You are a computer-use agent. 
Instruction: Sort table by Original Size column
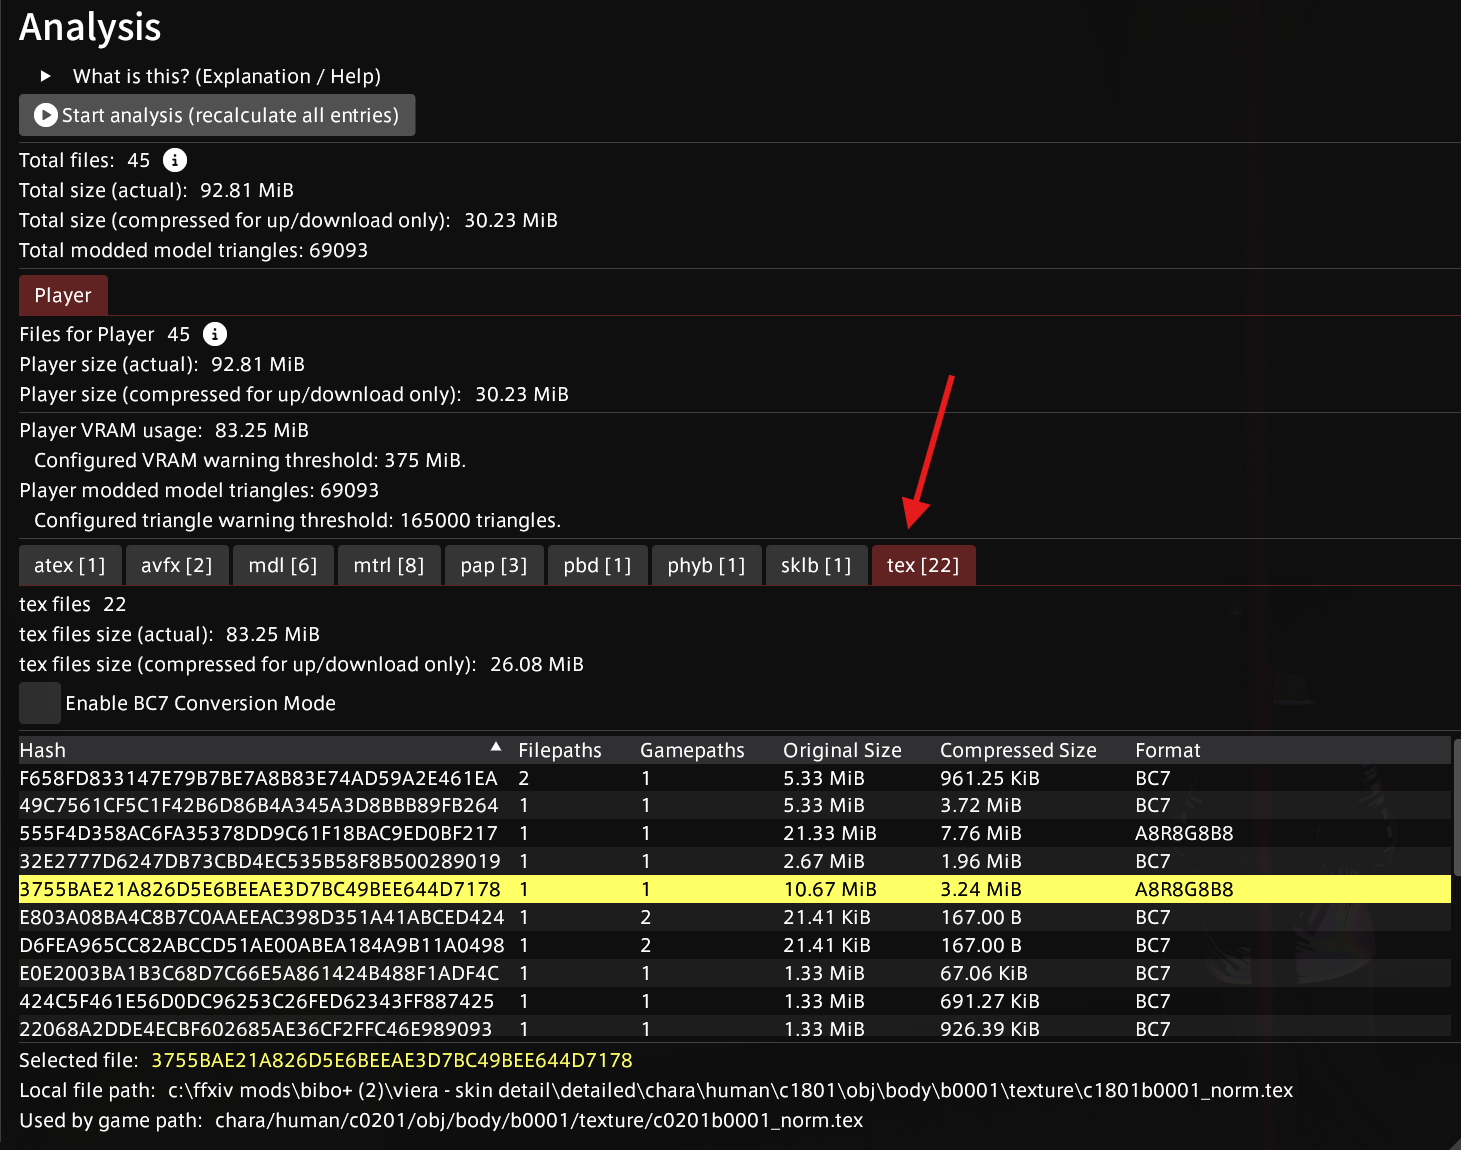tap(842, 750)
